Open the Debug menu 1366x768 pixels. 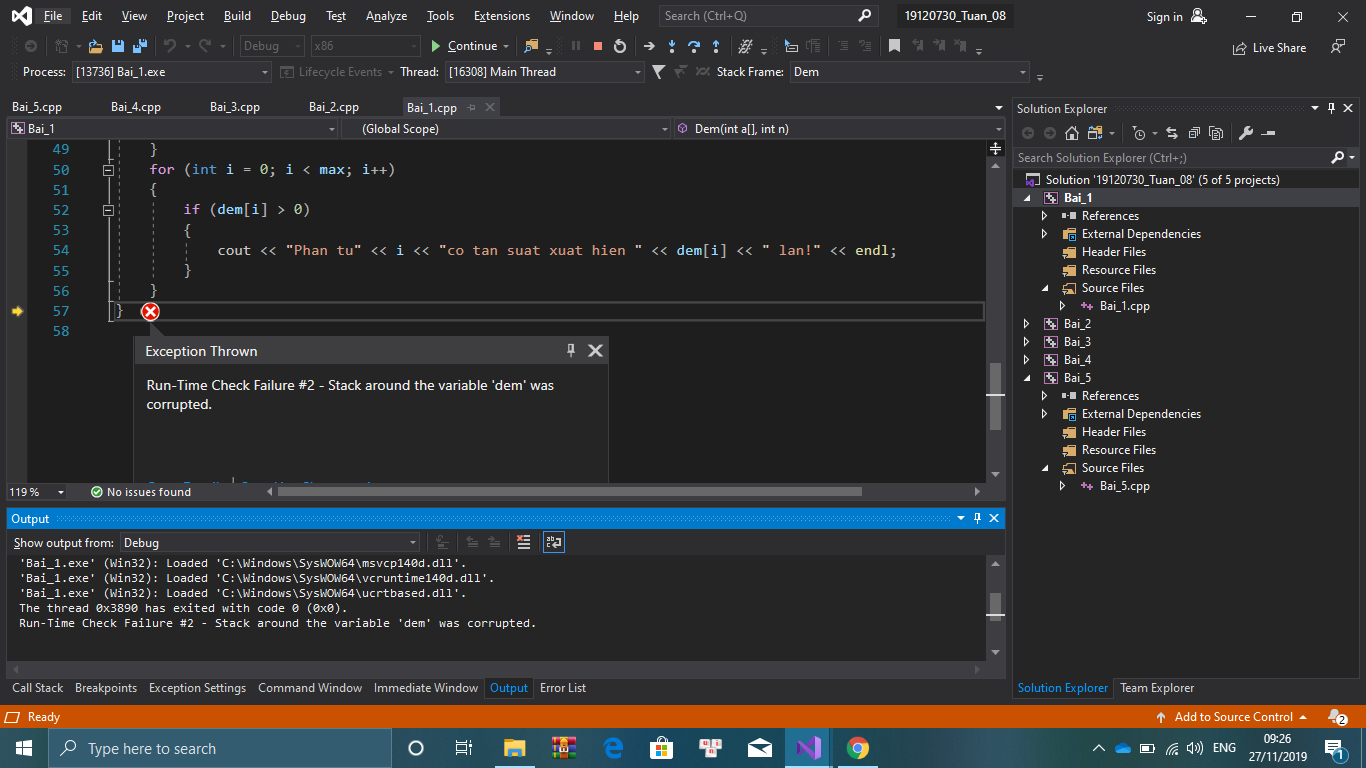click(288, 16)
